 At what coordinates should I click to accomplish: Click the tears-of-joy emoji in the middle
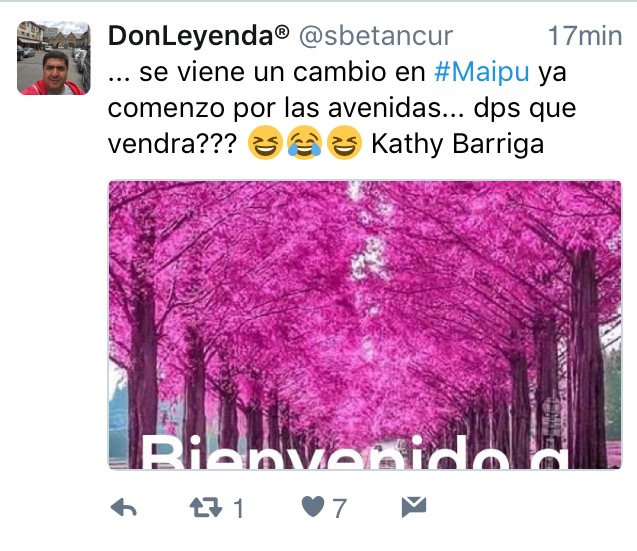click(304, 142)
